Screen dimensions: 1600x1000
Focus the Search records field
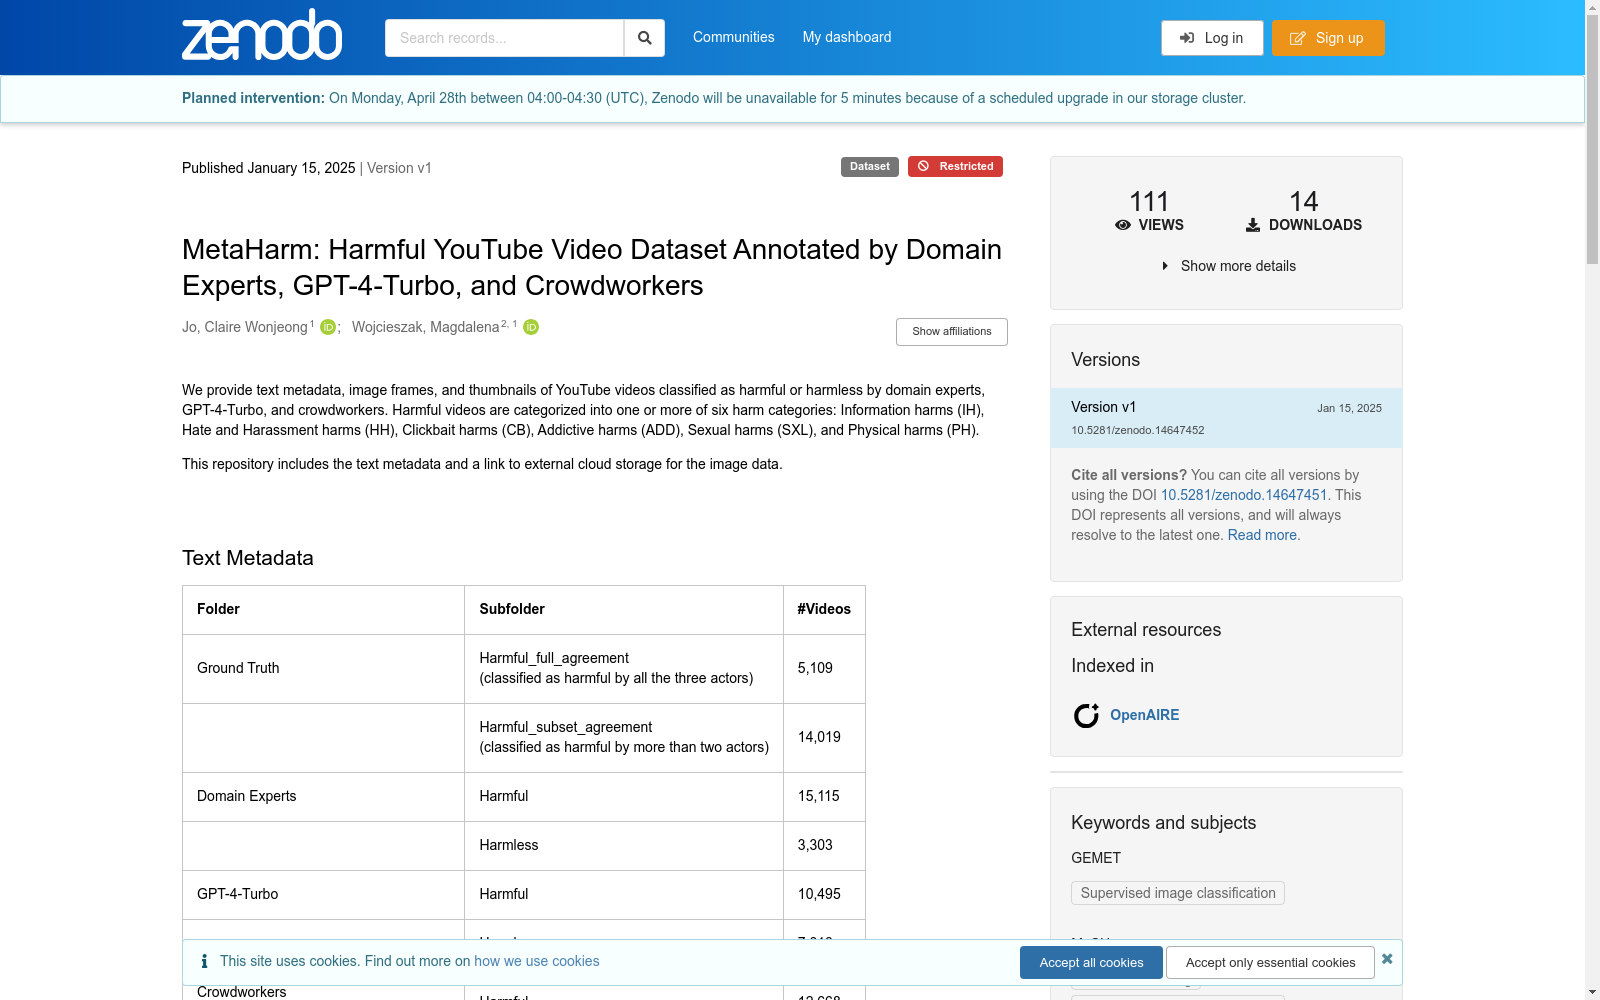(504, 38)
